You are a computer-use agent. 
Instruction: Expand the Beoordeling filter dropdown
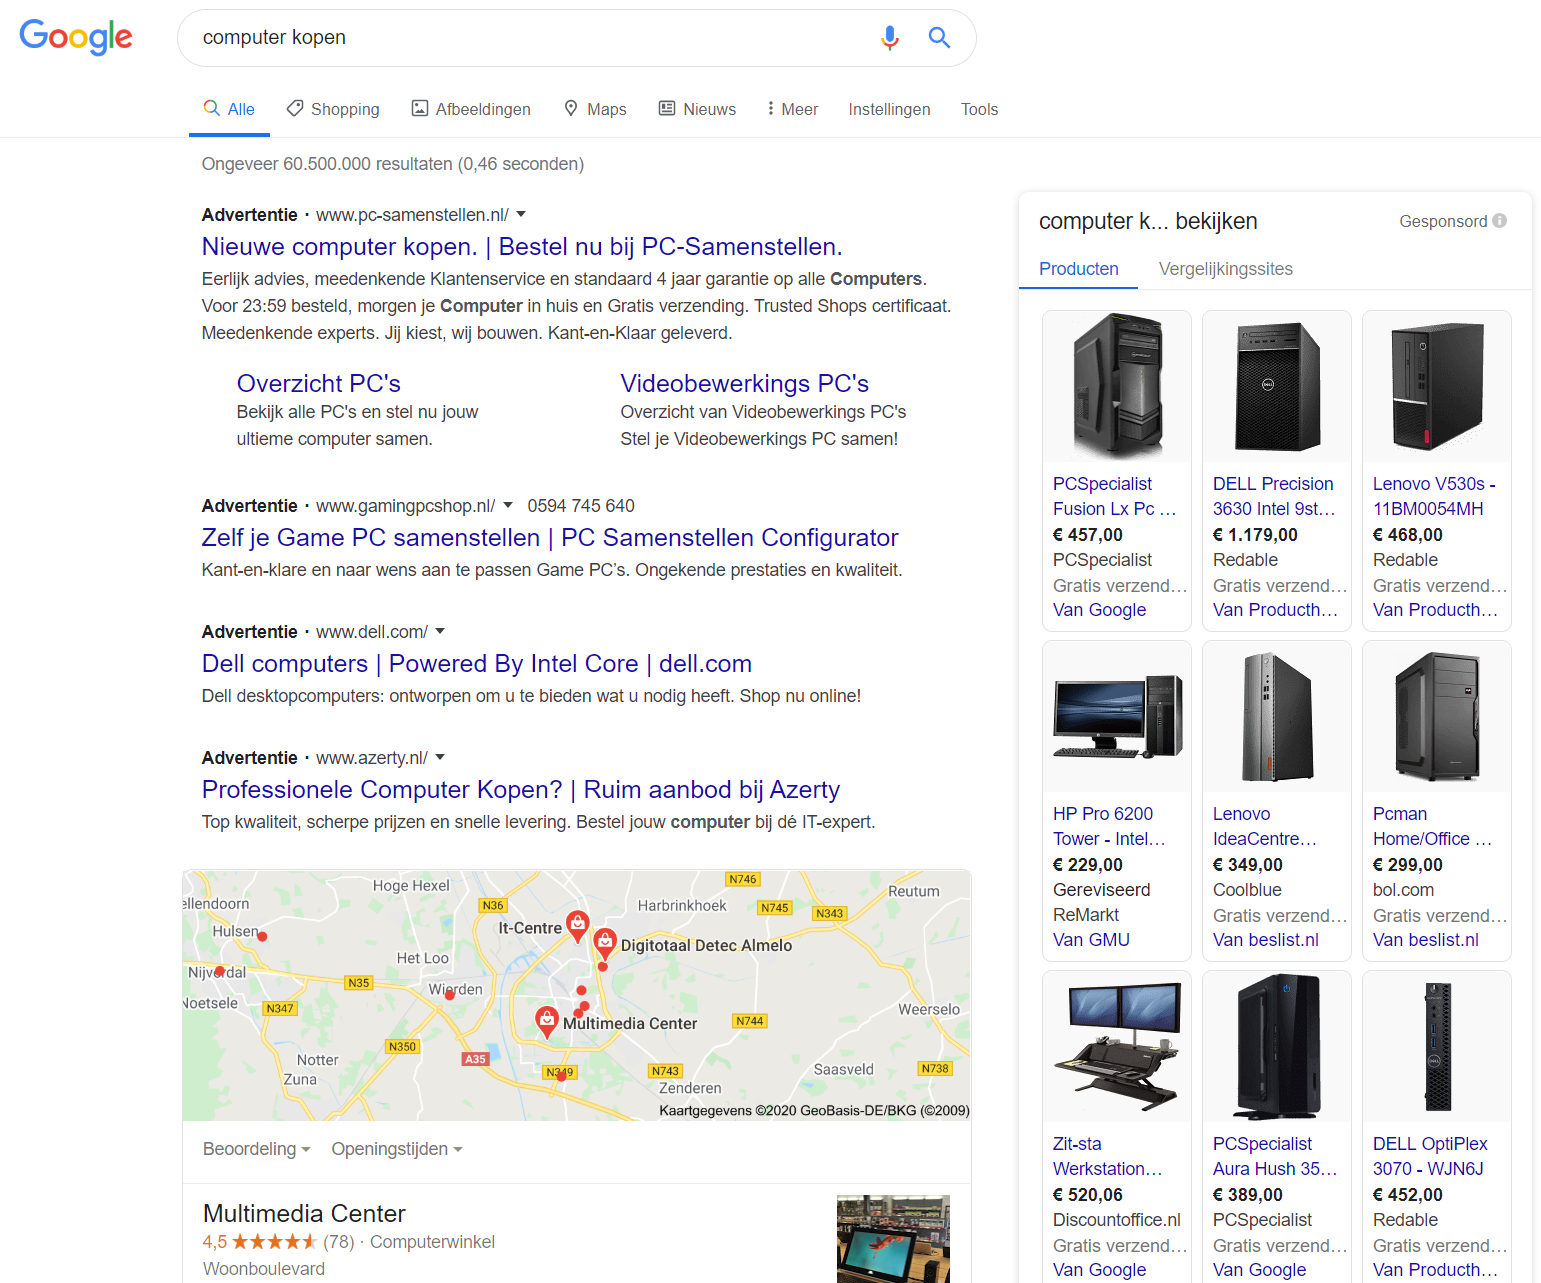257,1149
